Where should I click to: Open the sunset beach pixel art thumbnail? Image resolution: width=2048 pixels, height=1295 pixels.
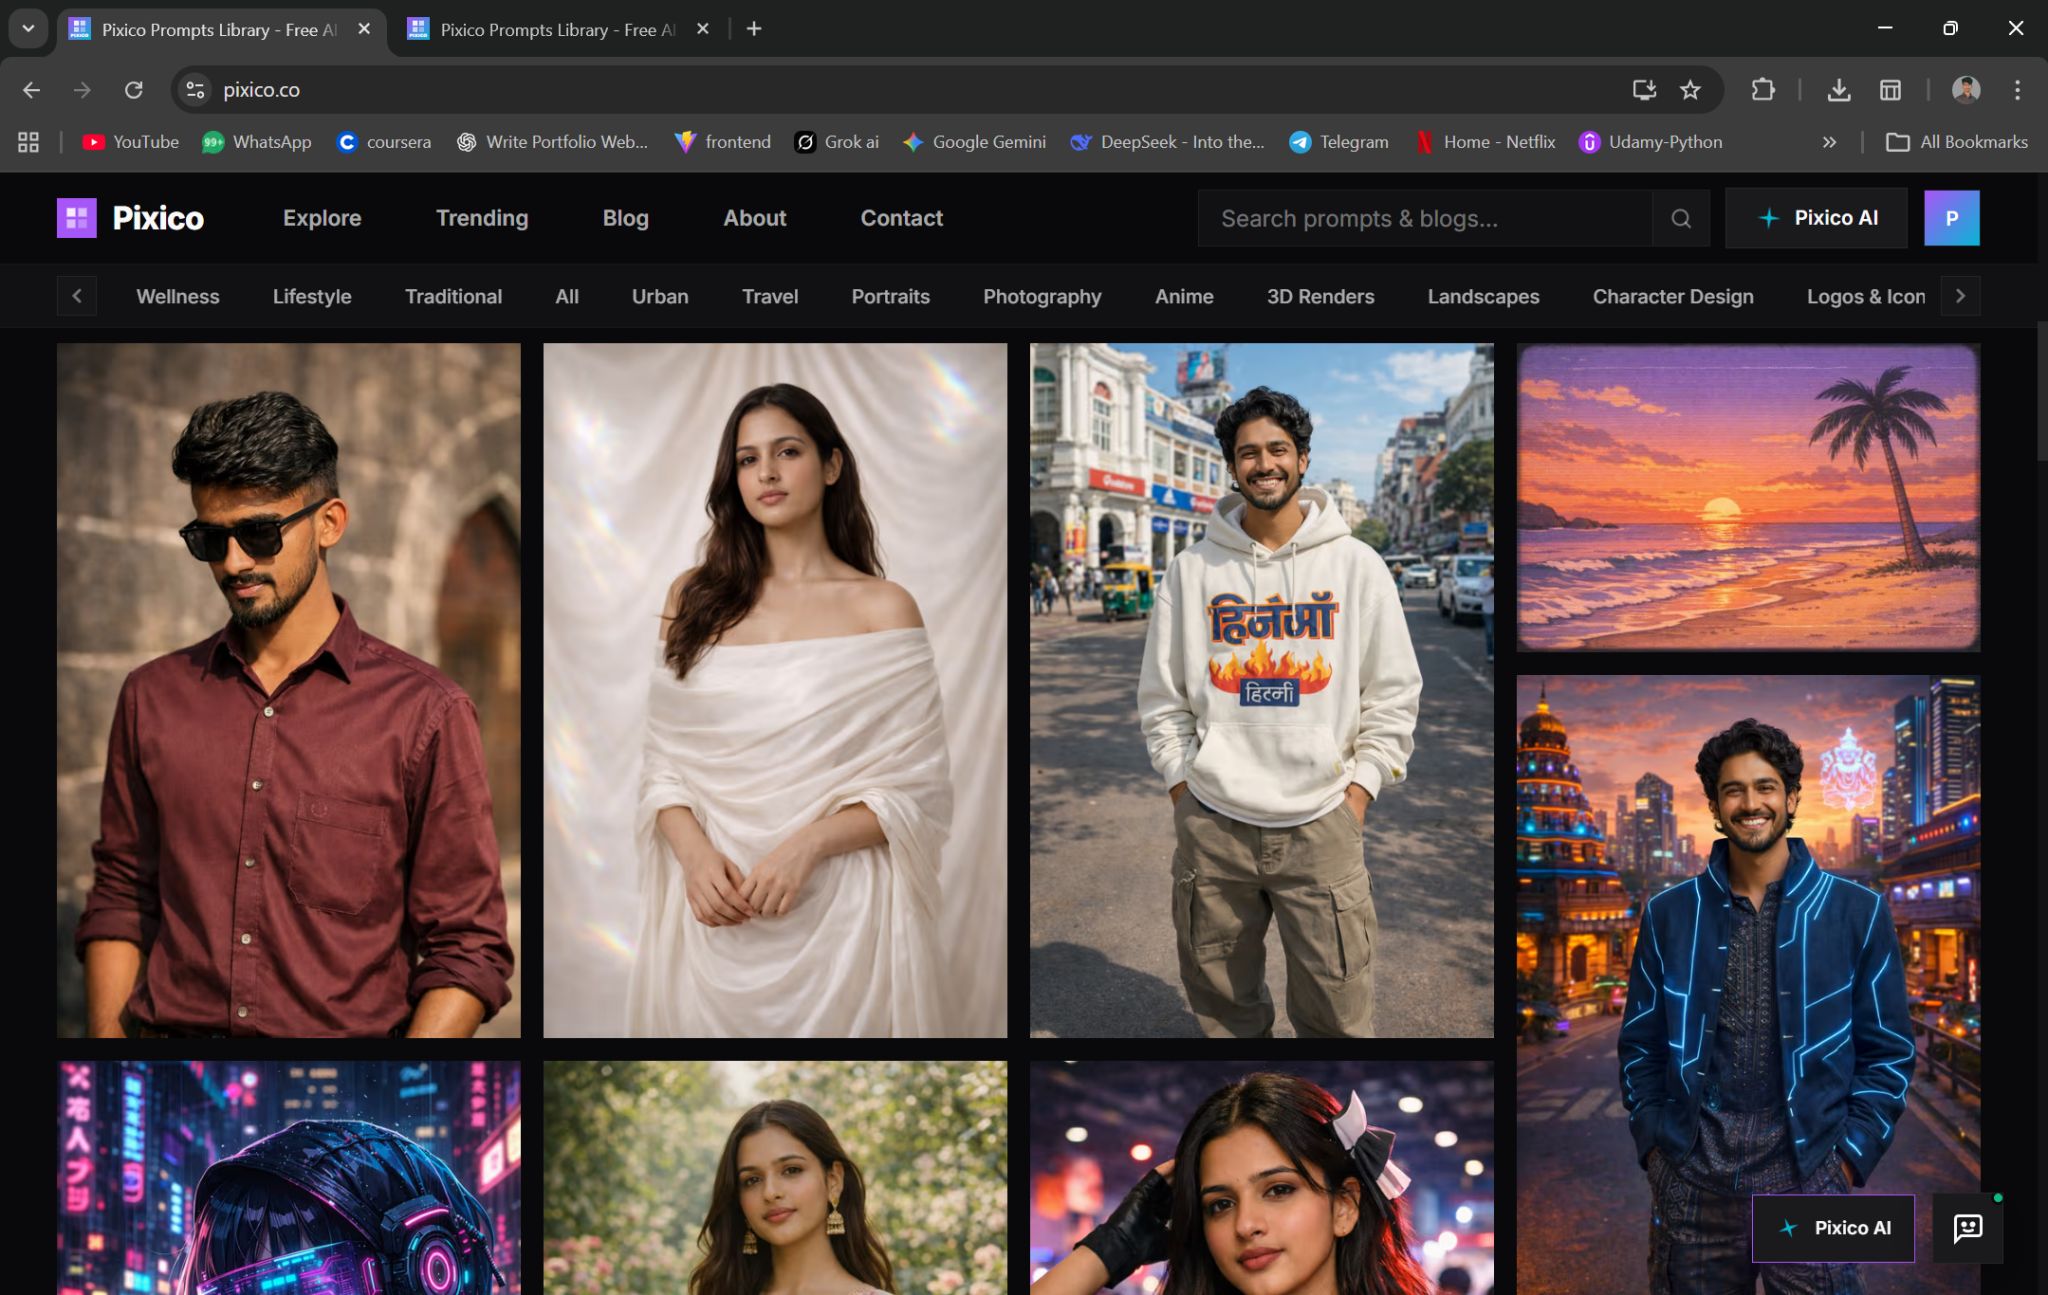coord(1747,498)
